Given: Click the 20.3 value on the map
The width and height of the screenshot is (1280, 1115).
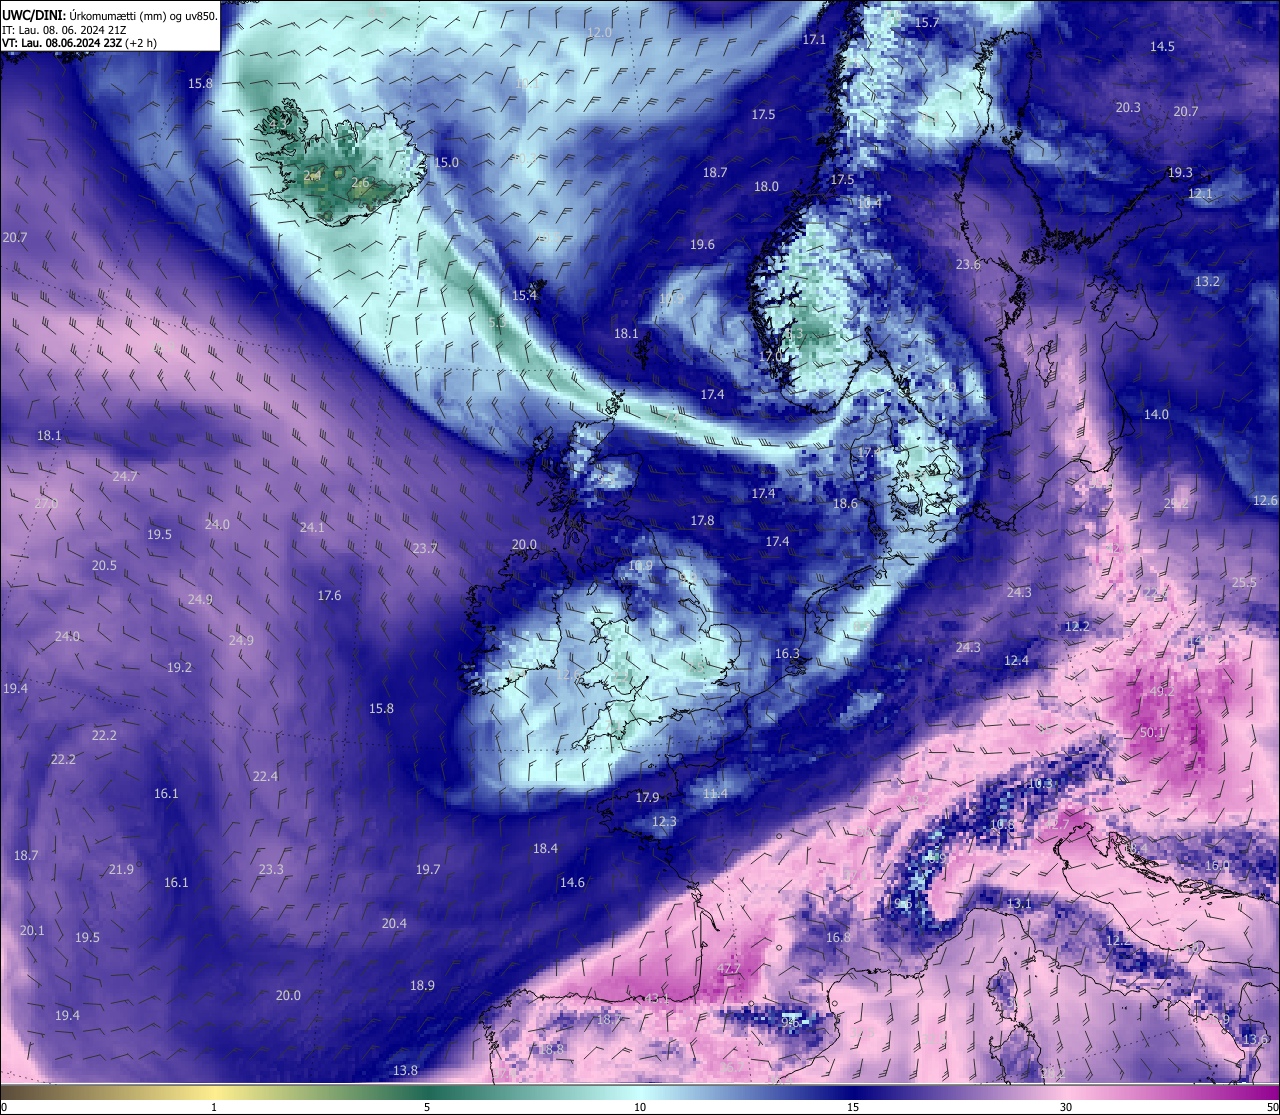Looking at the screenshot, I should [1128, 107].
